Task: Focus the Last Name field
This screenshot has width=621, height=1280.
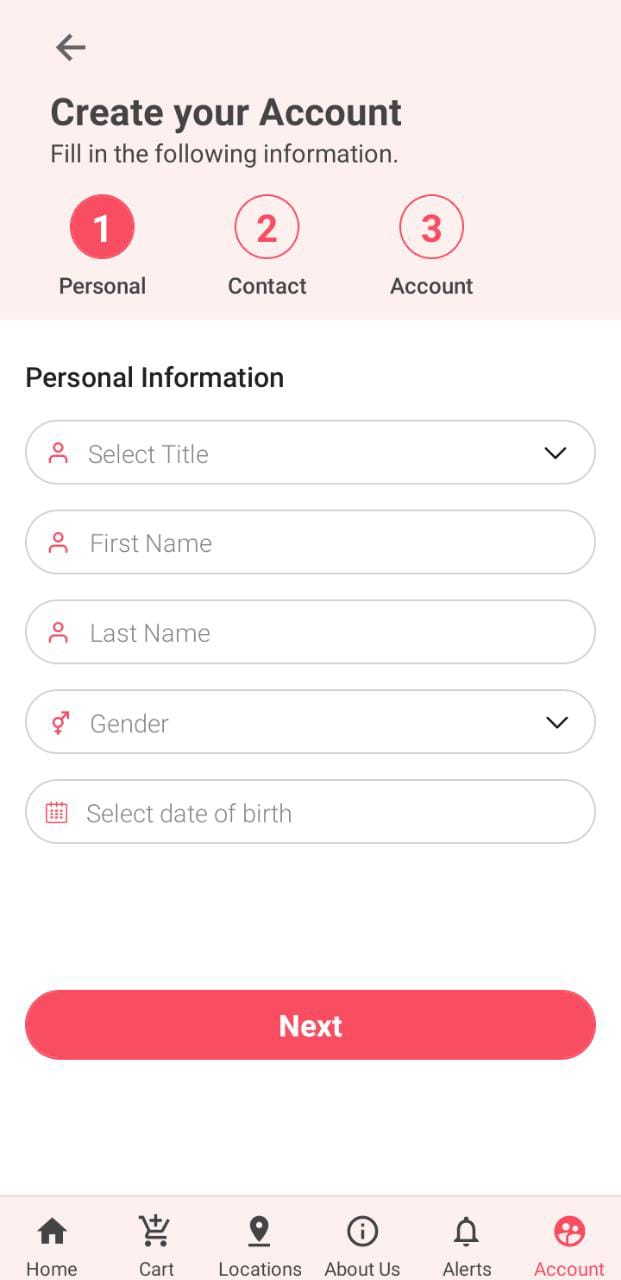Action: click(x=310, y=632)
